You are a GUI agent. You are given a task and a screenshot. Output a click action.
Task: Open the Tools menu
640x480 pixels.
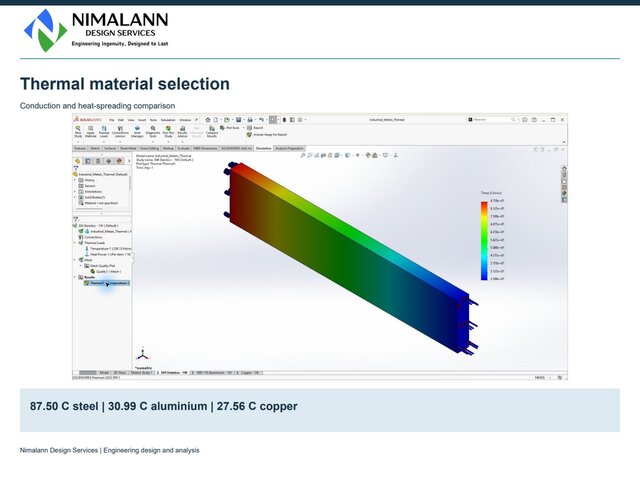pyautogui.click(x=153, y=120)
